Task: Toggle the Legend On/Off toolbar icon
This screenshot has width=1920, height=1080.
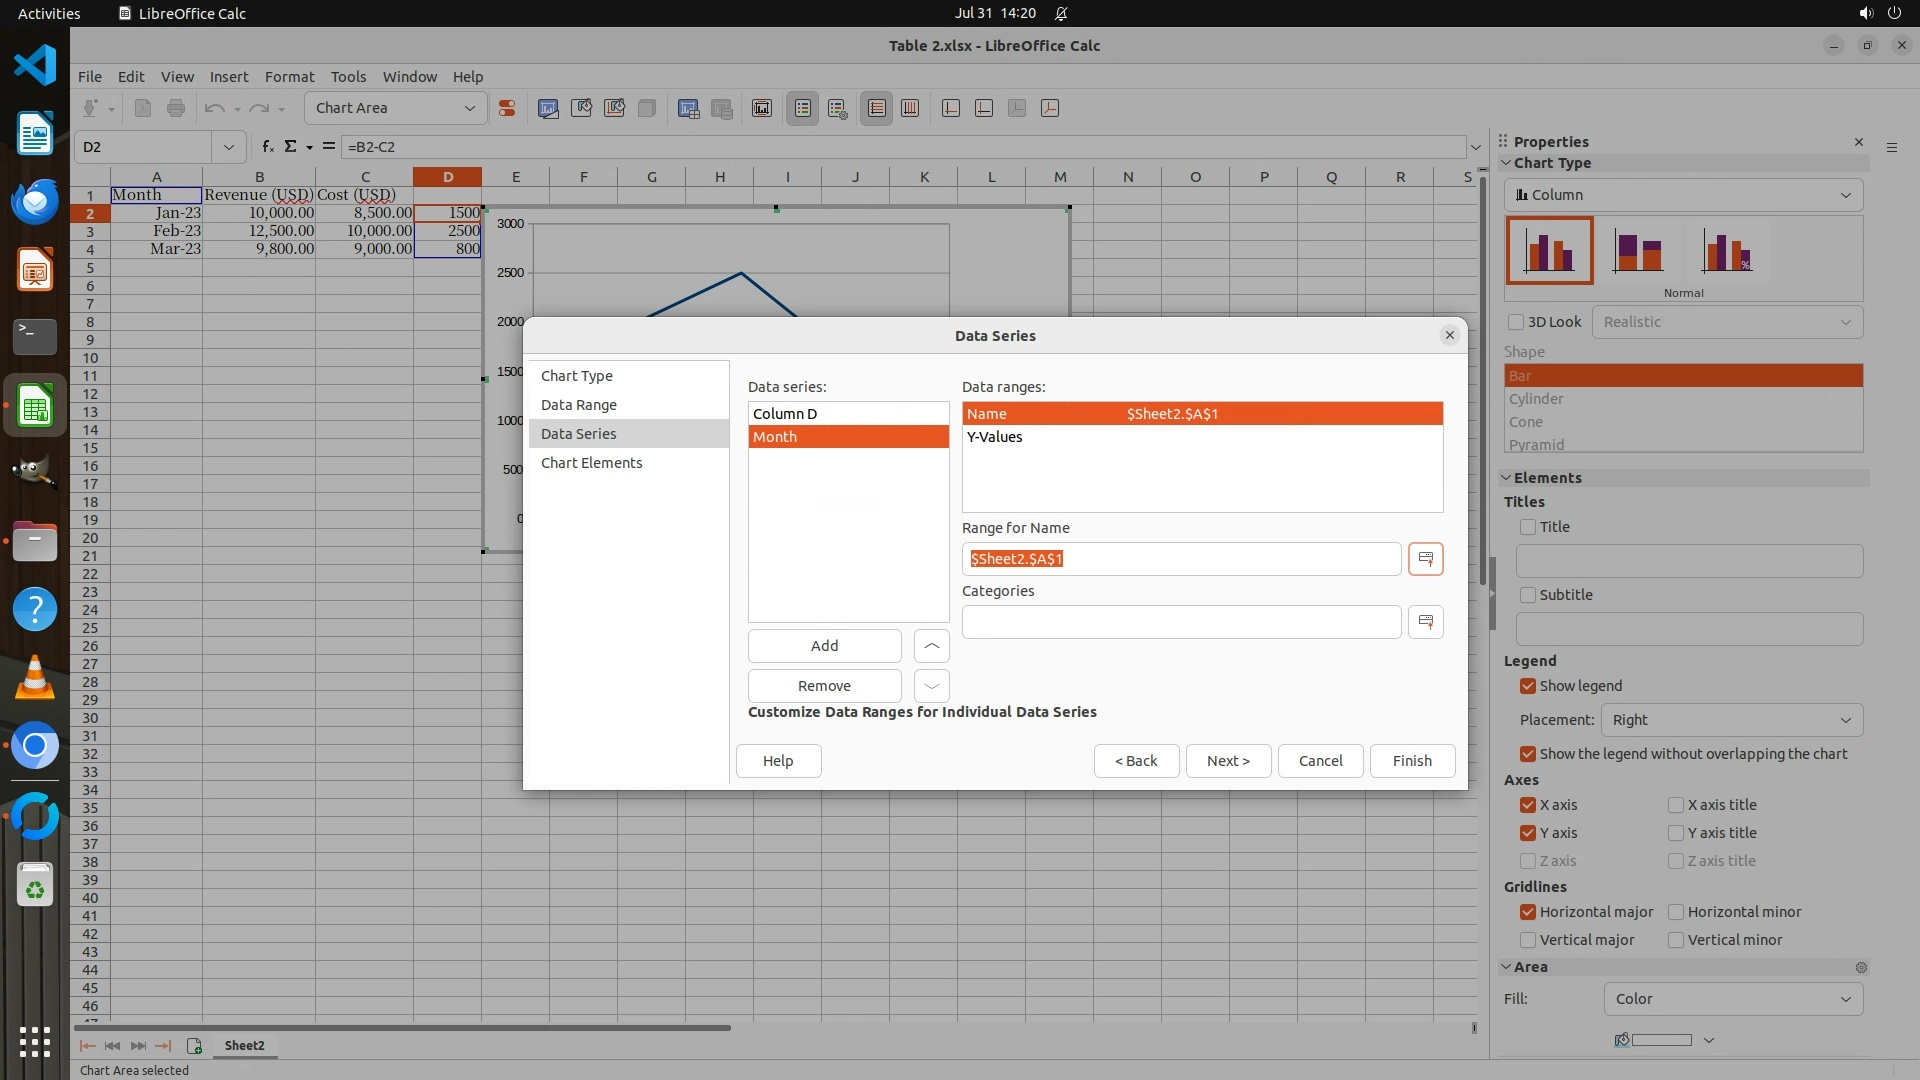Action: pos(803,108)
